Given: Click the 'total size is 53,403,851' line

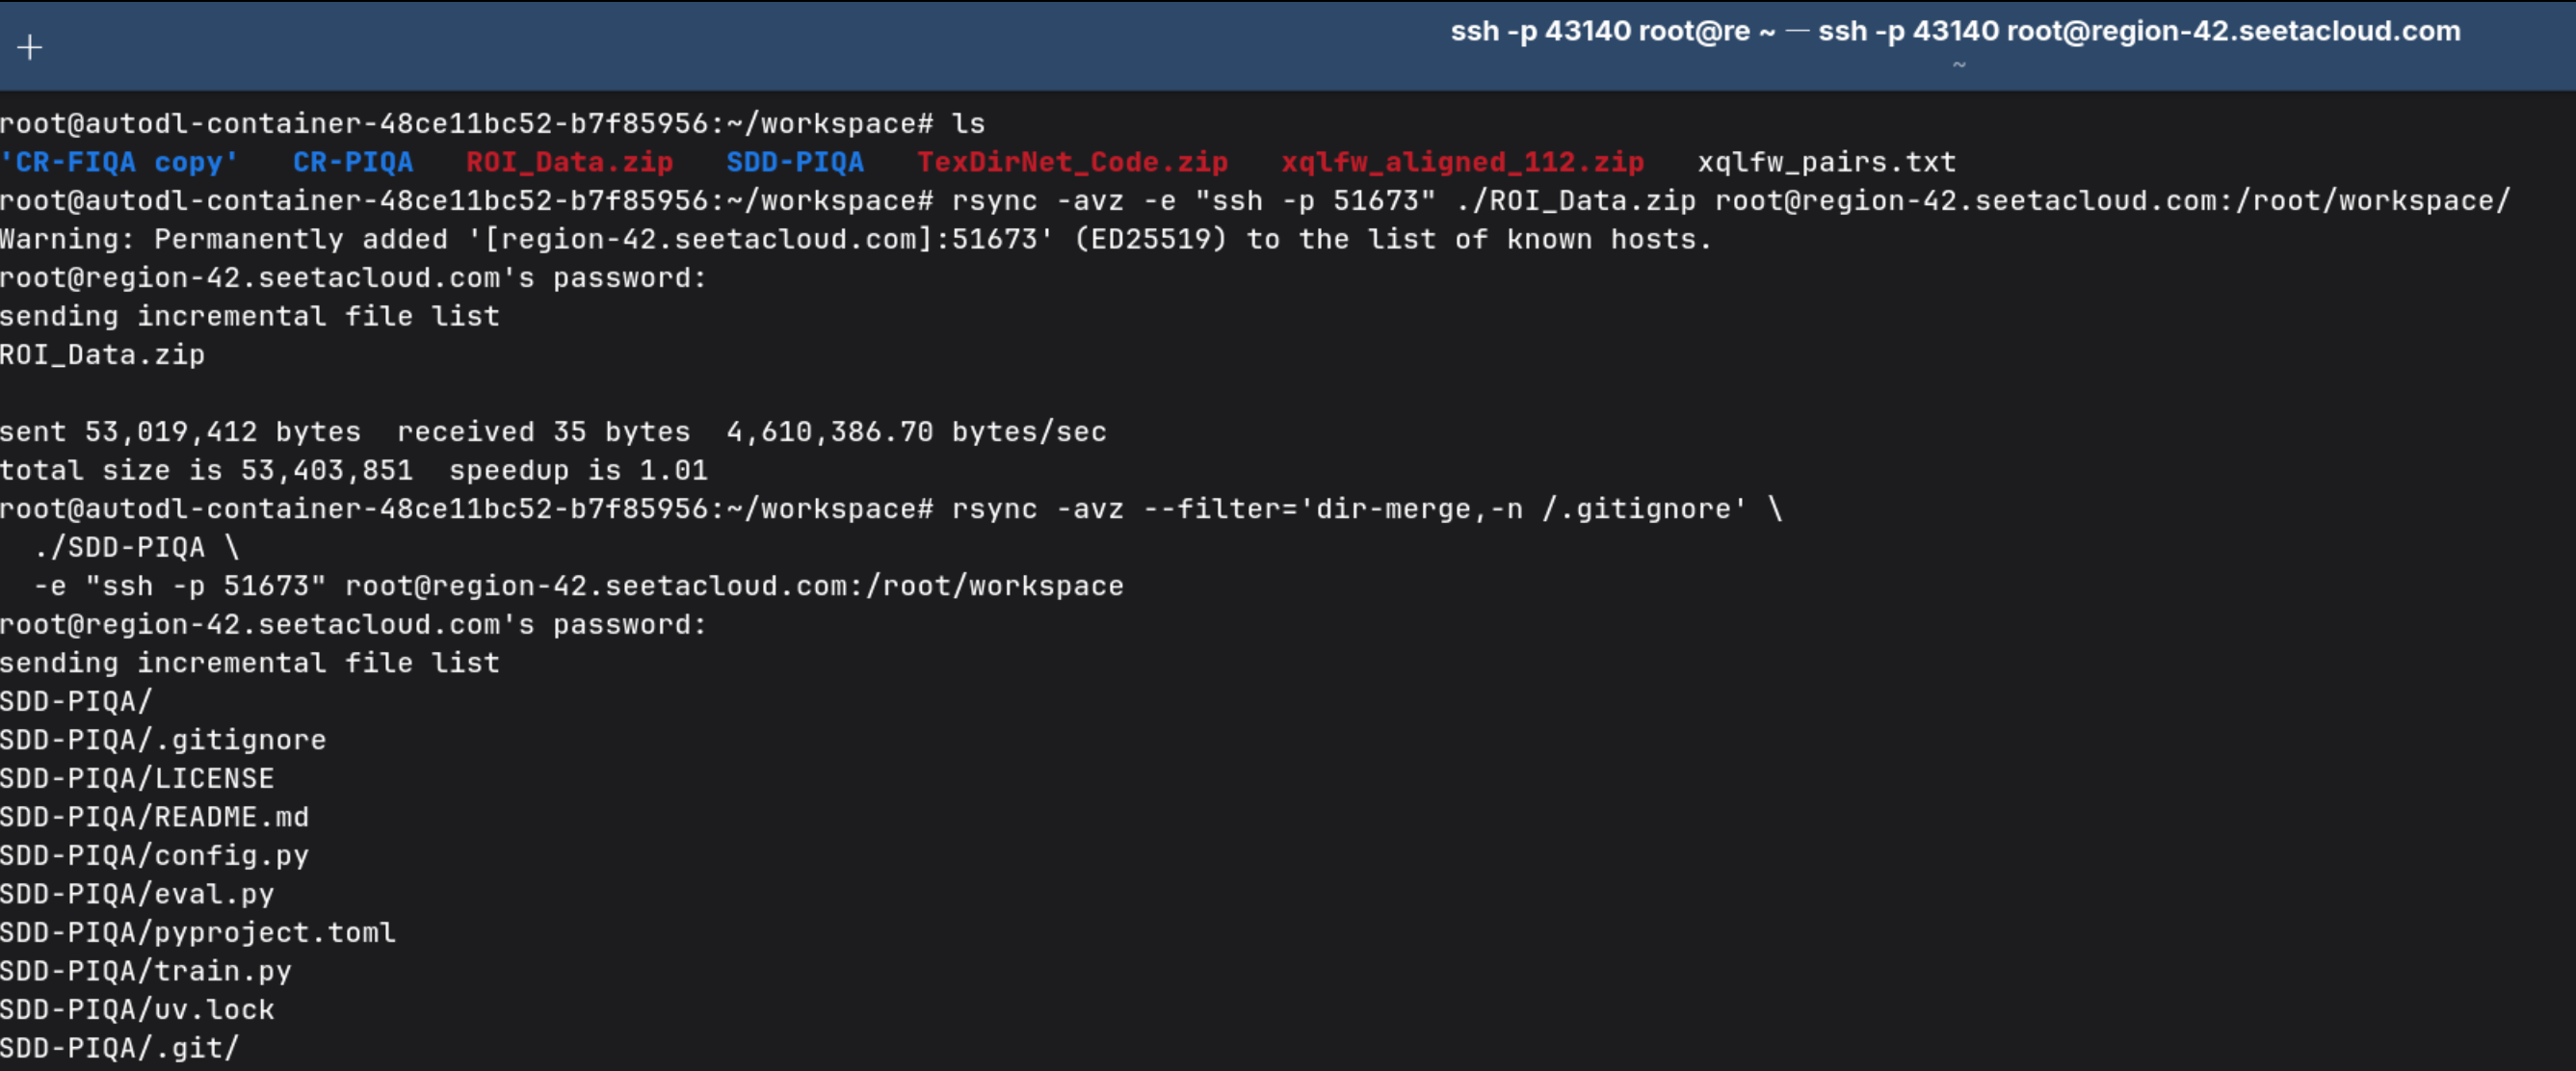Looking at the screenshot, I should [x=353, y=470].
